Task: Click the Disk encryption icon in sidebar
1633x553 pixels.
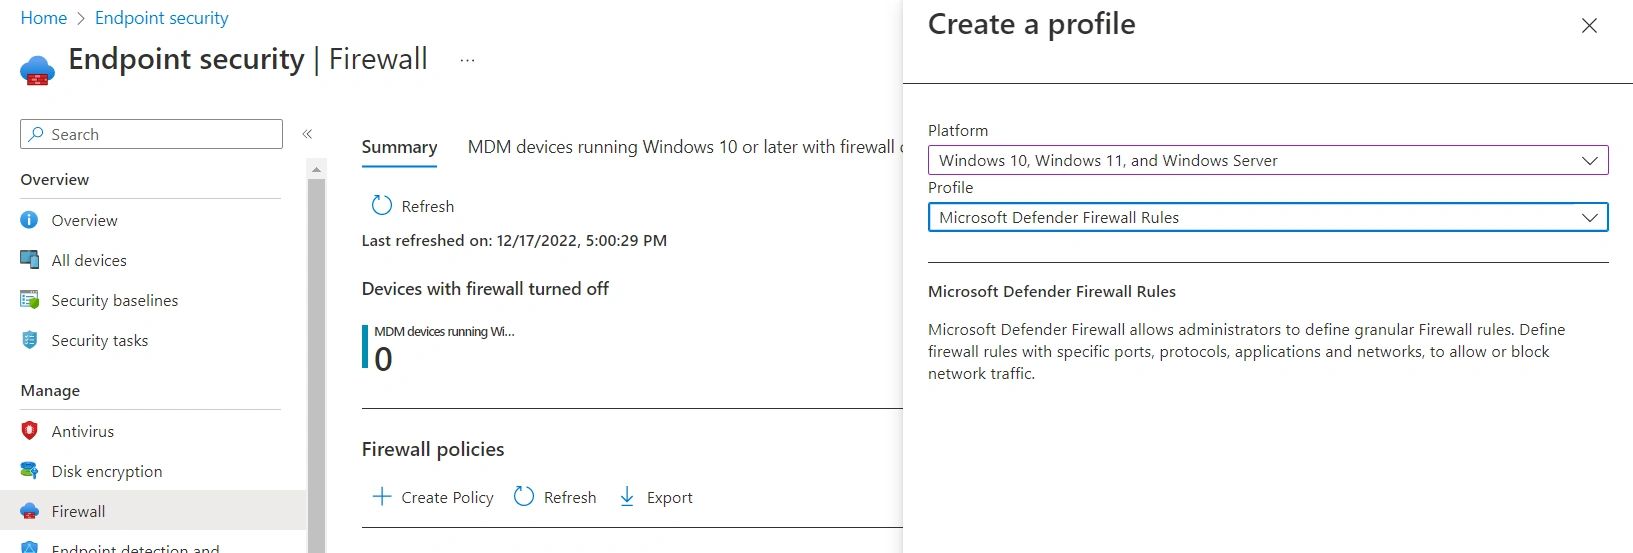Action: 30,471
